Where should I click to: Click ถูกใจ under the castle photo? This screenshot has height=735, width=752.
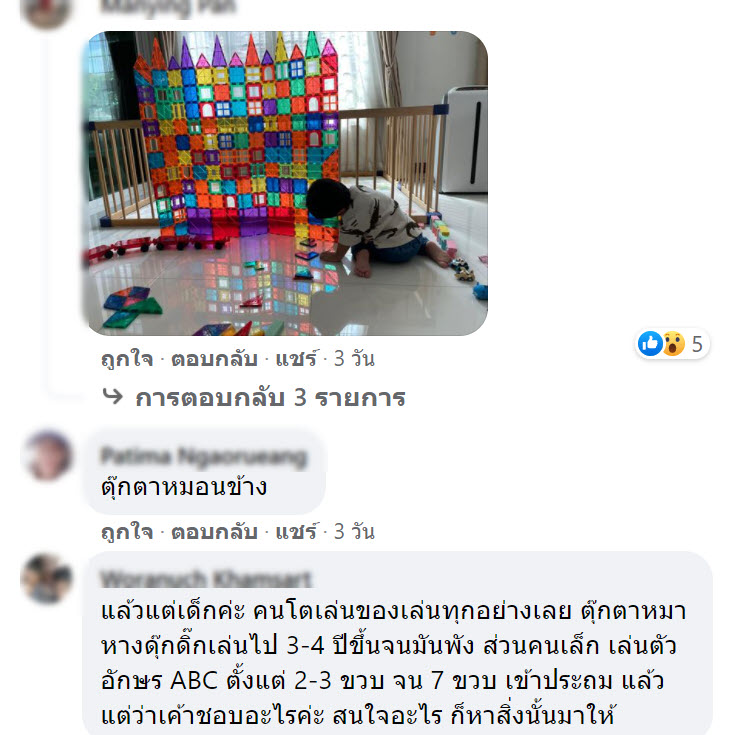tap(127, 359)
